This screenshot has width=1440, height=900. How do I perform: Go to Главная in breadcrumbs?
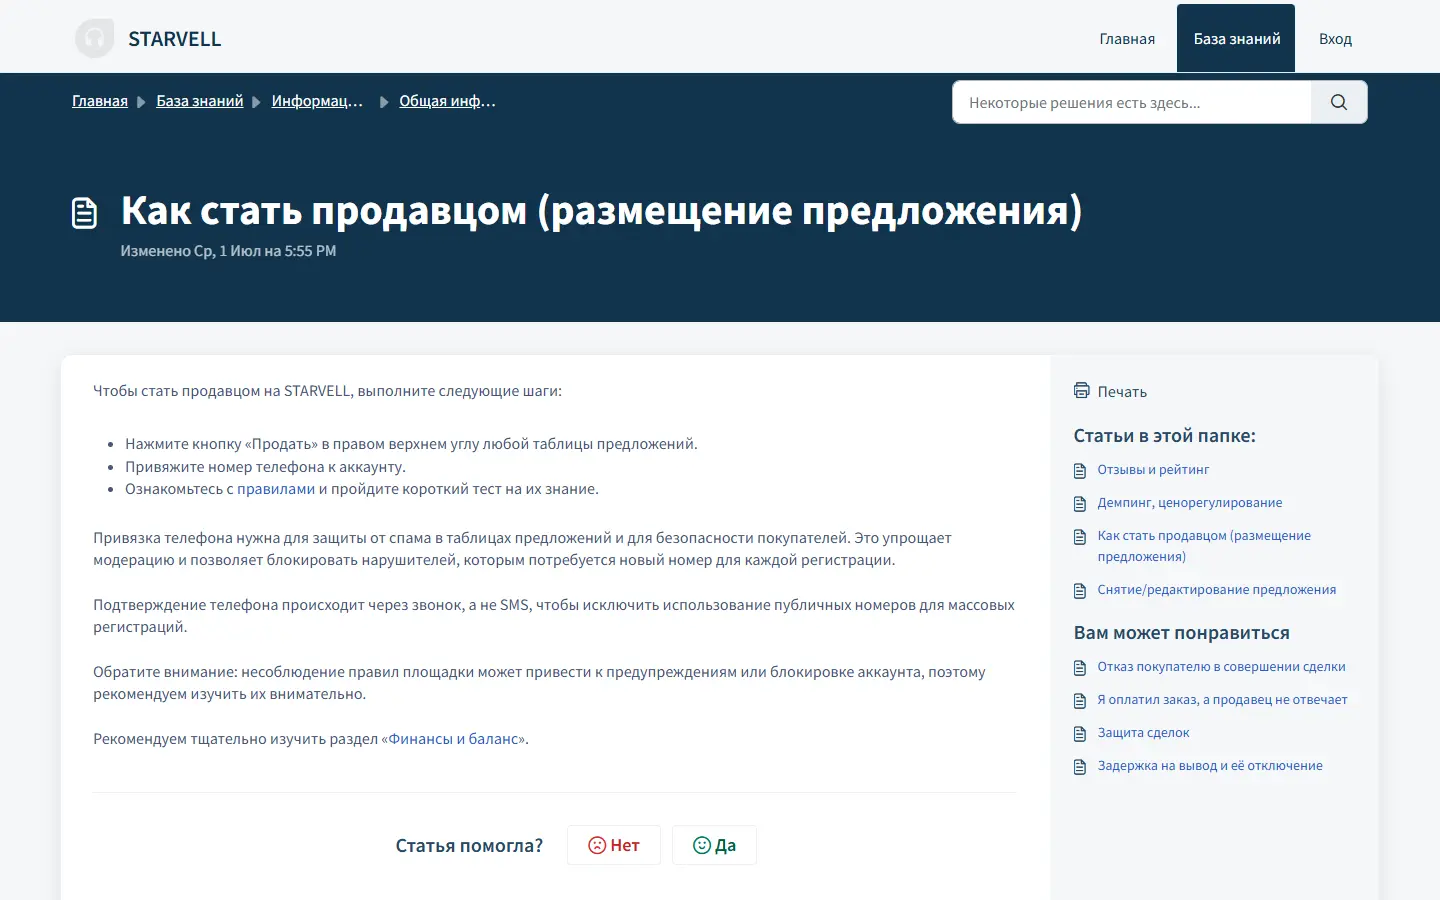pos(100,101)
